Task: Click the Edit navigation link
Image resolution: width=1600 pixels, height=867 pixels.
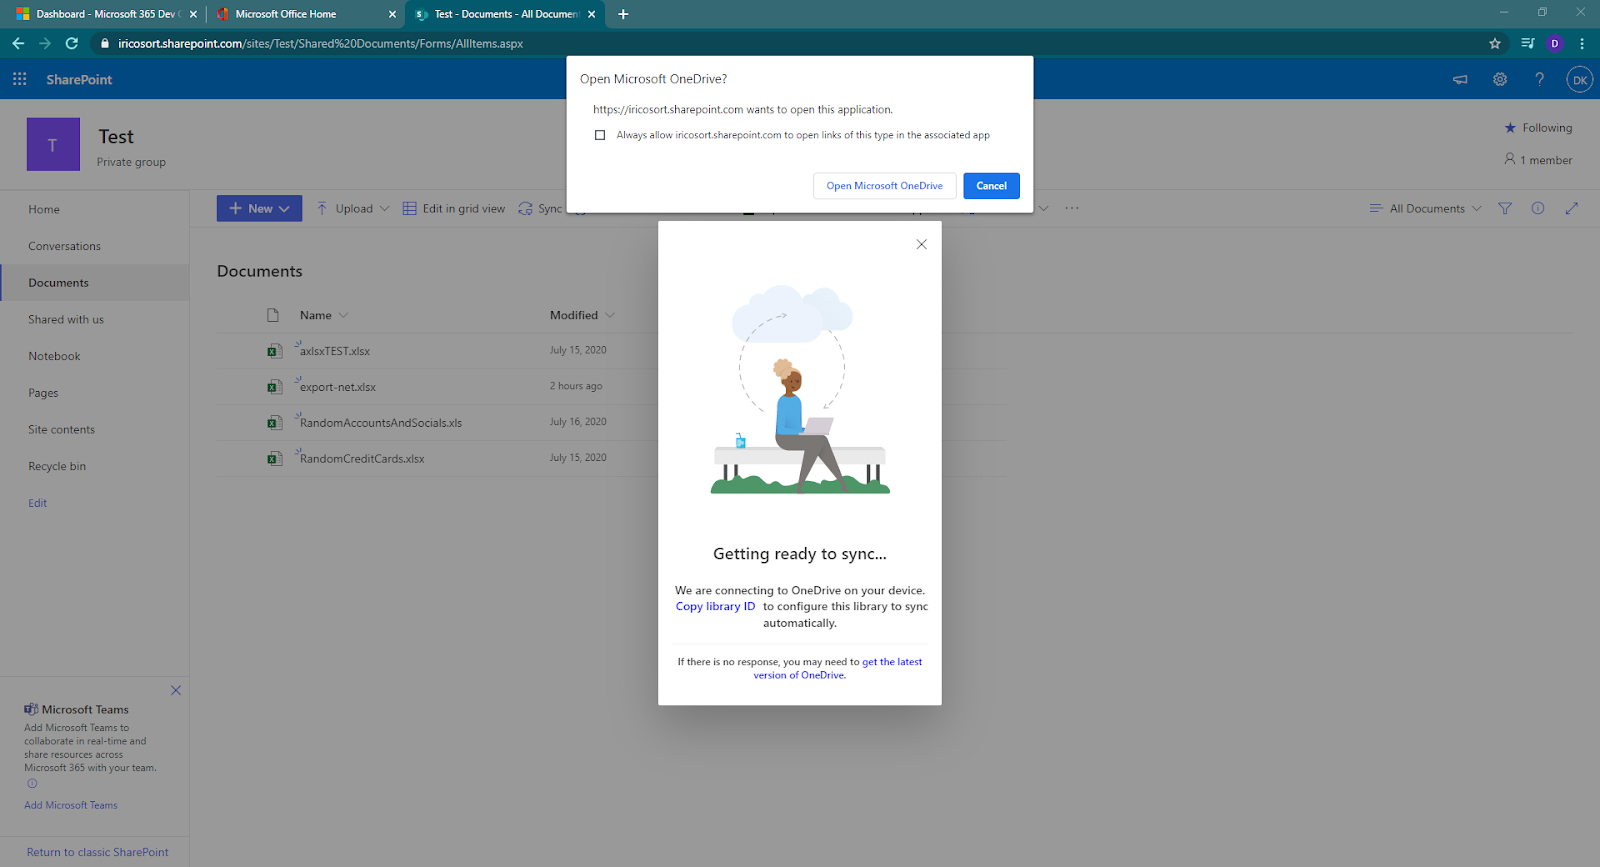Action: click(x=38, y=503)
